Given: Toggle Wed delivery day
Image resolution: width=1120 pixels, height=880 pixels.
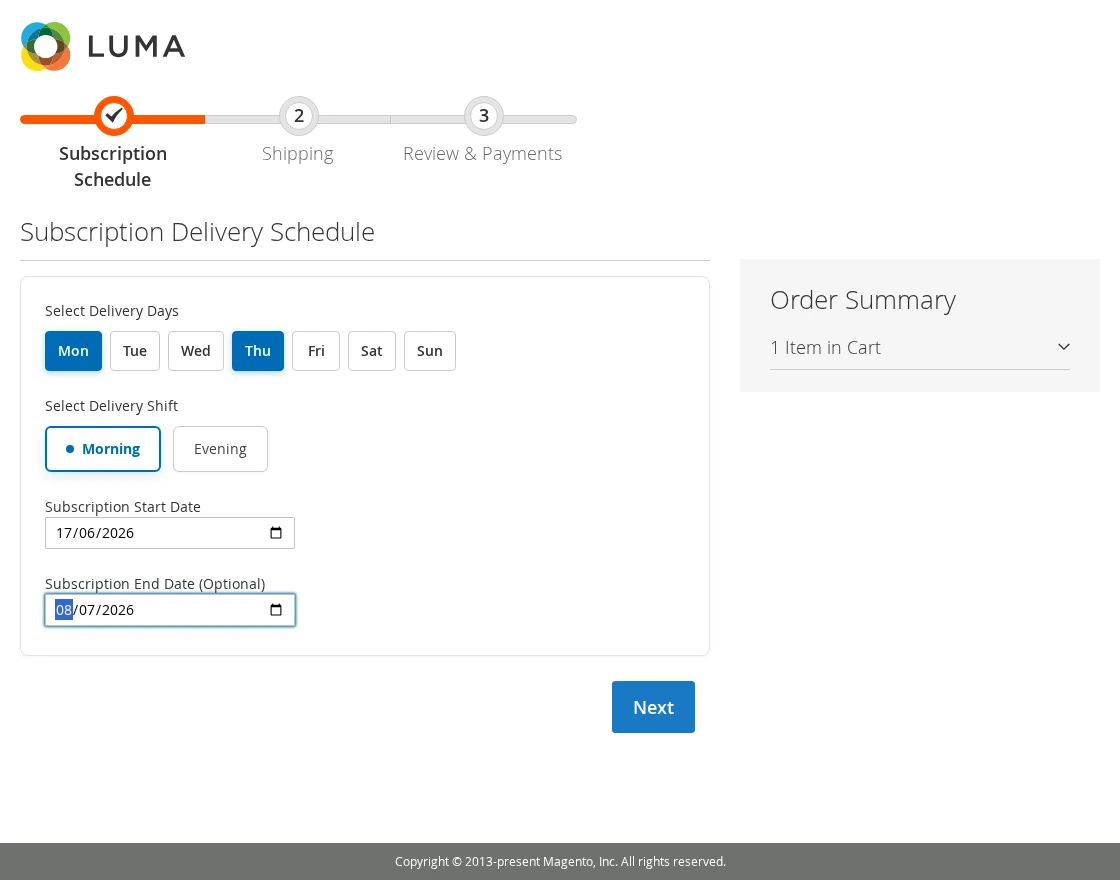Looking at the screenshot, I should point(196,351).
